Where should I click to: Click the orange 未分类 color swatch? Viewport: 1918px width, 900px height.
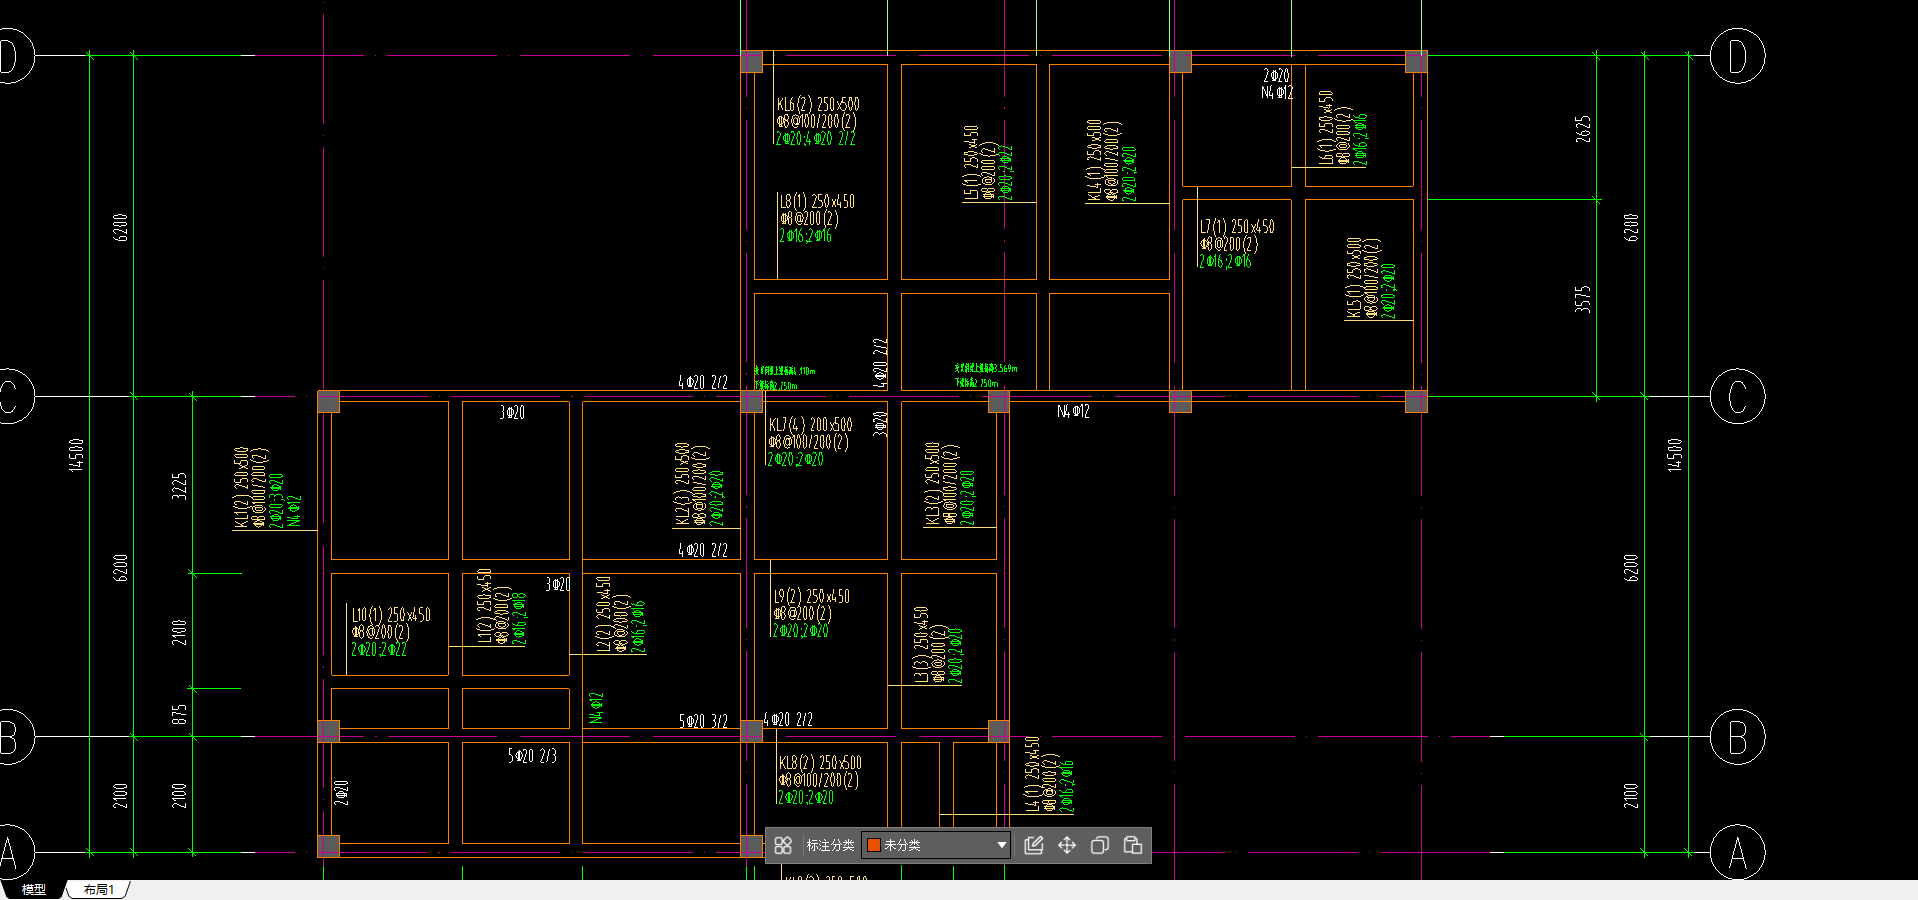(x=874, y=845)
